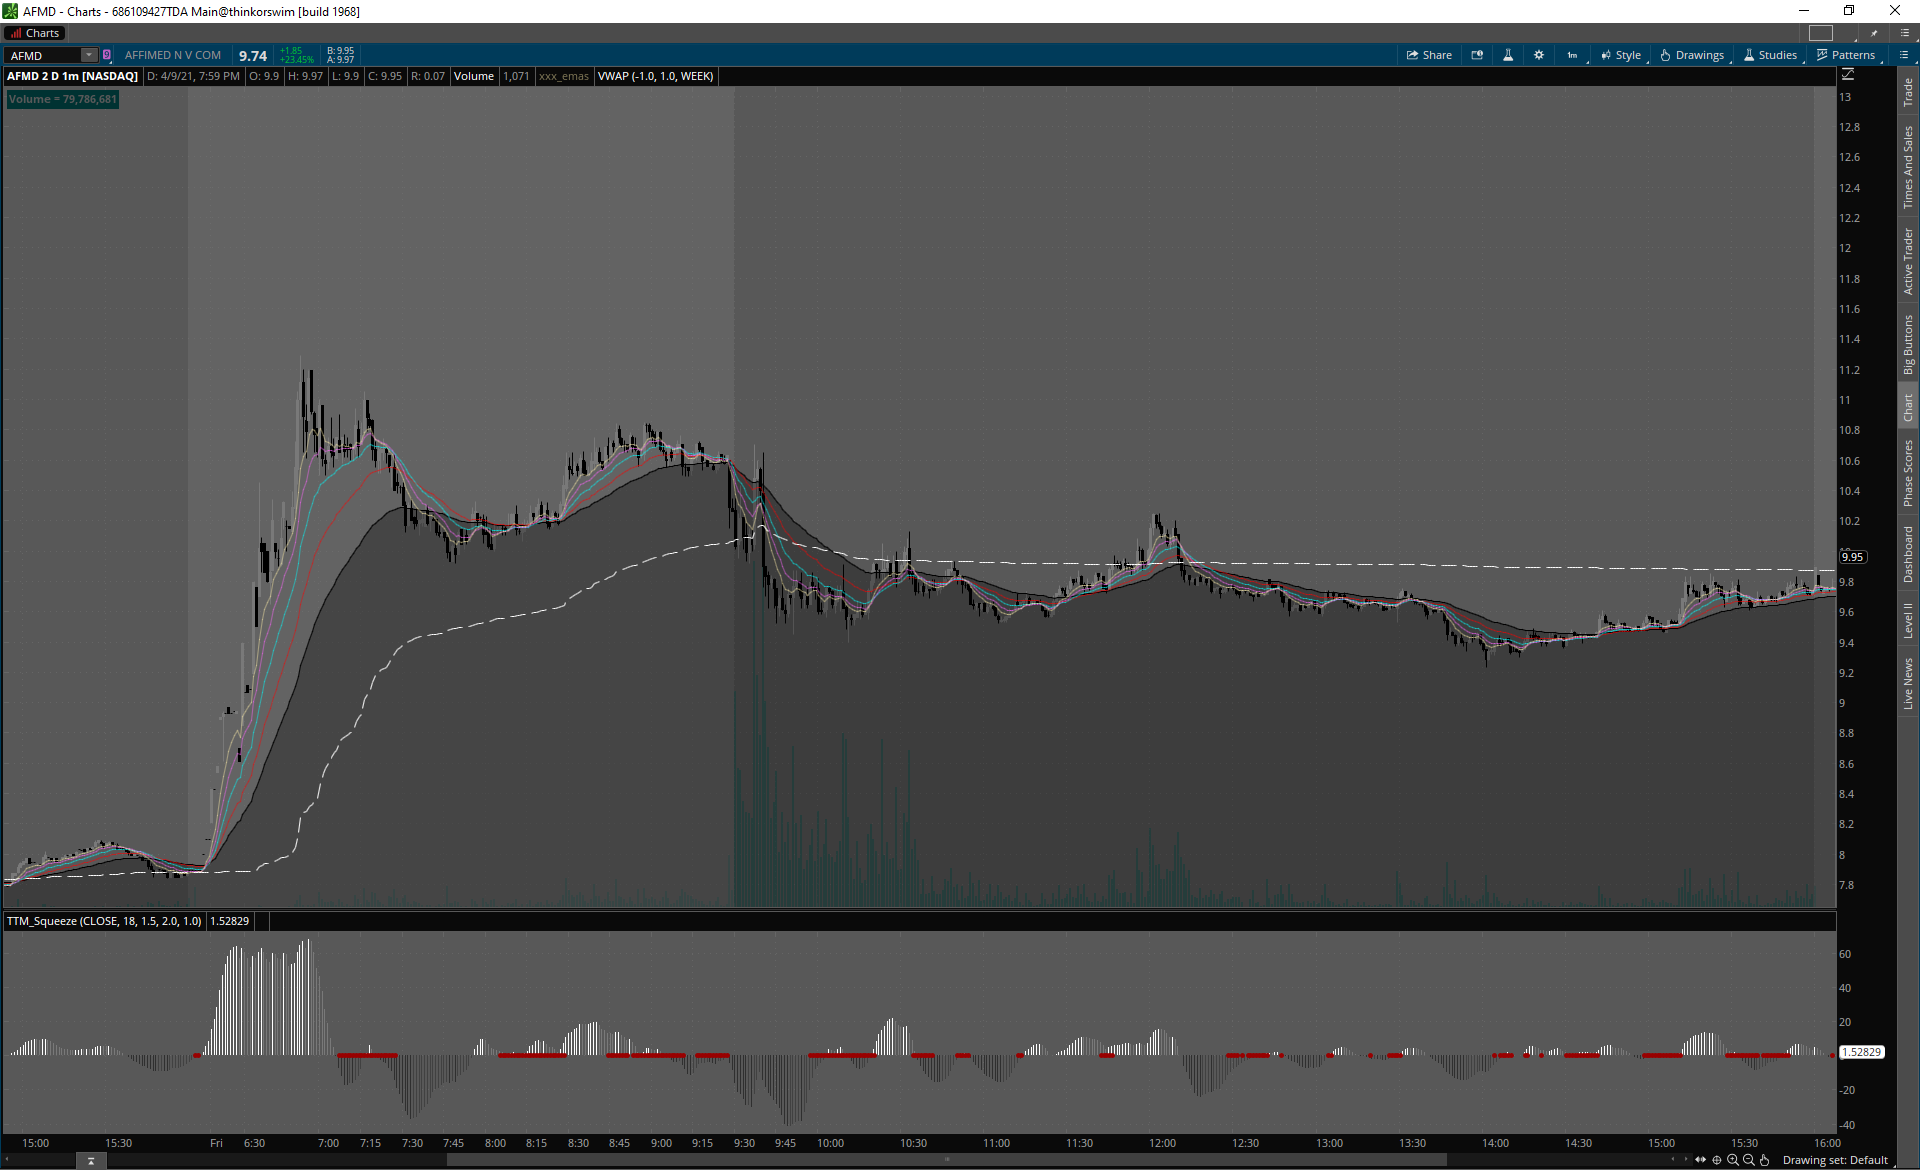Click the horizontal chart scrollbar
This screenshot has width=1920, height=1170.
point(946,1160)
